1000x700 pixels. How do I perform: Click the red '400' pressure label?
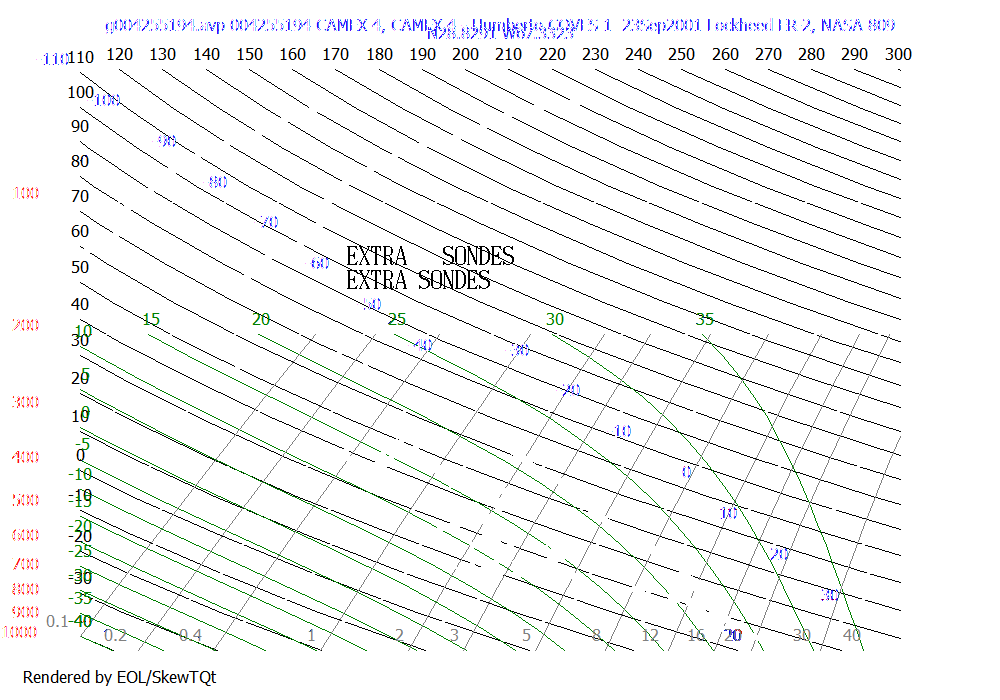coord(26,457)
